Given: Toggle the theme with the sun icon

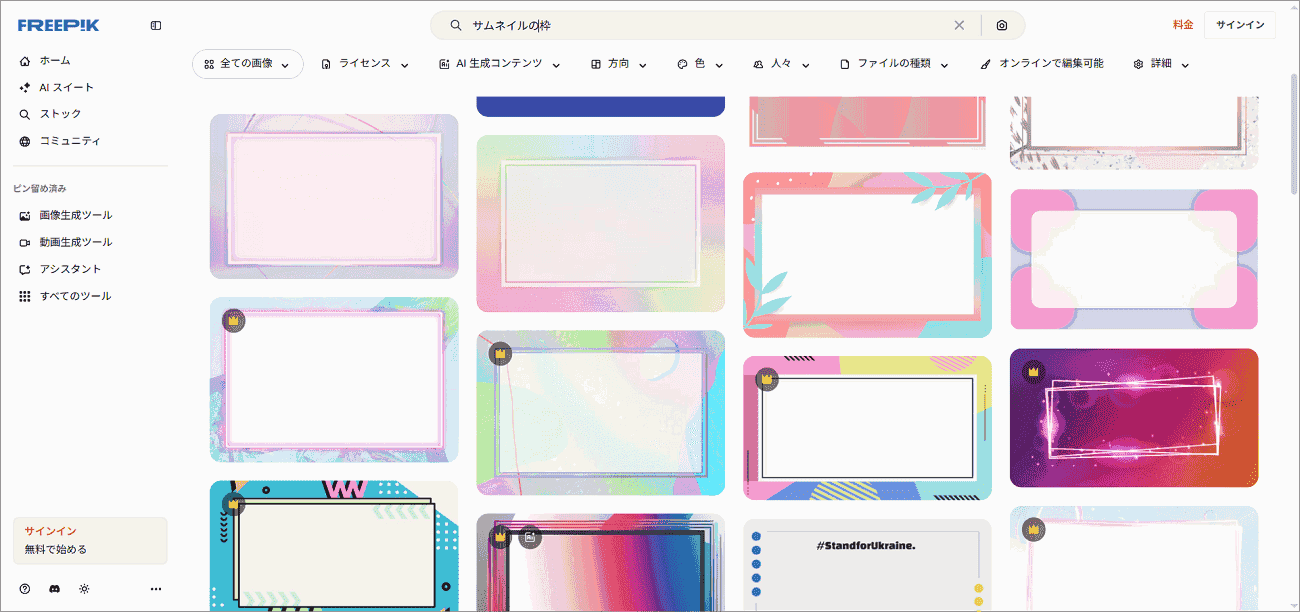Looking at the screenshot, I should (x=82, y=589).
